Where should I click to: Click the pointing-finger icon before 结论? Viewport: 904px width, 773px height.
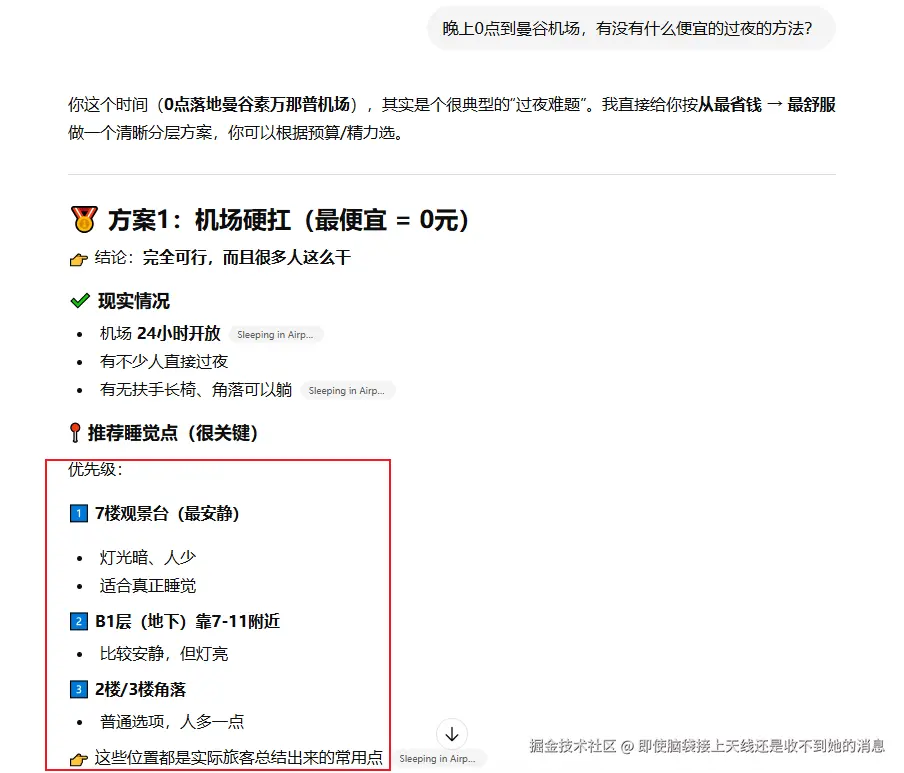point(79,258)
